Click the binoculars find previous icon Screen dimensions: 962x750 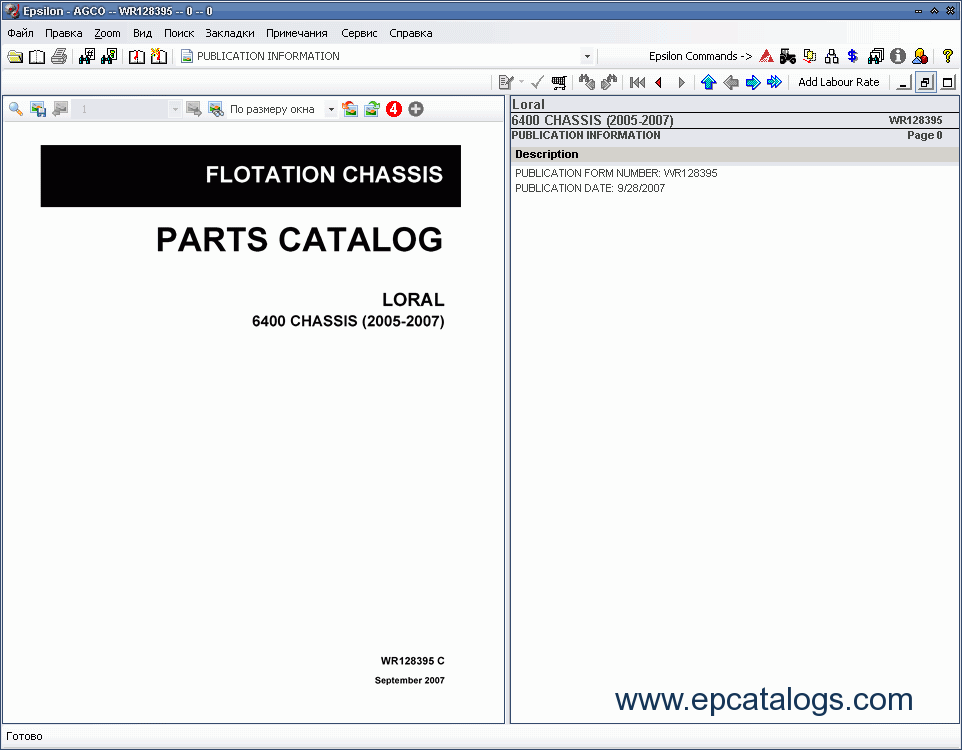click(587, 82)
